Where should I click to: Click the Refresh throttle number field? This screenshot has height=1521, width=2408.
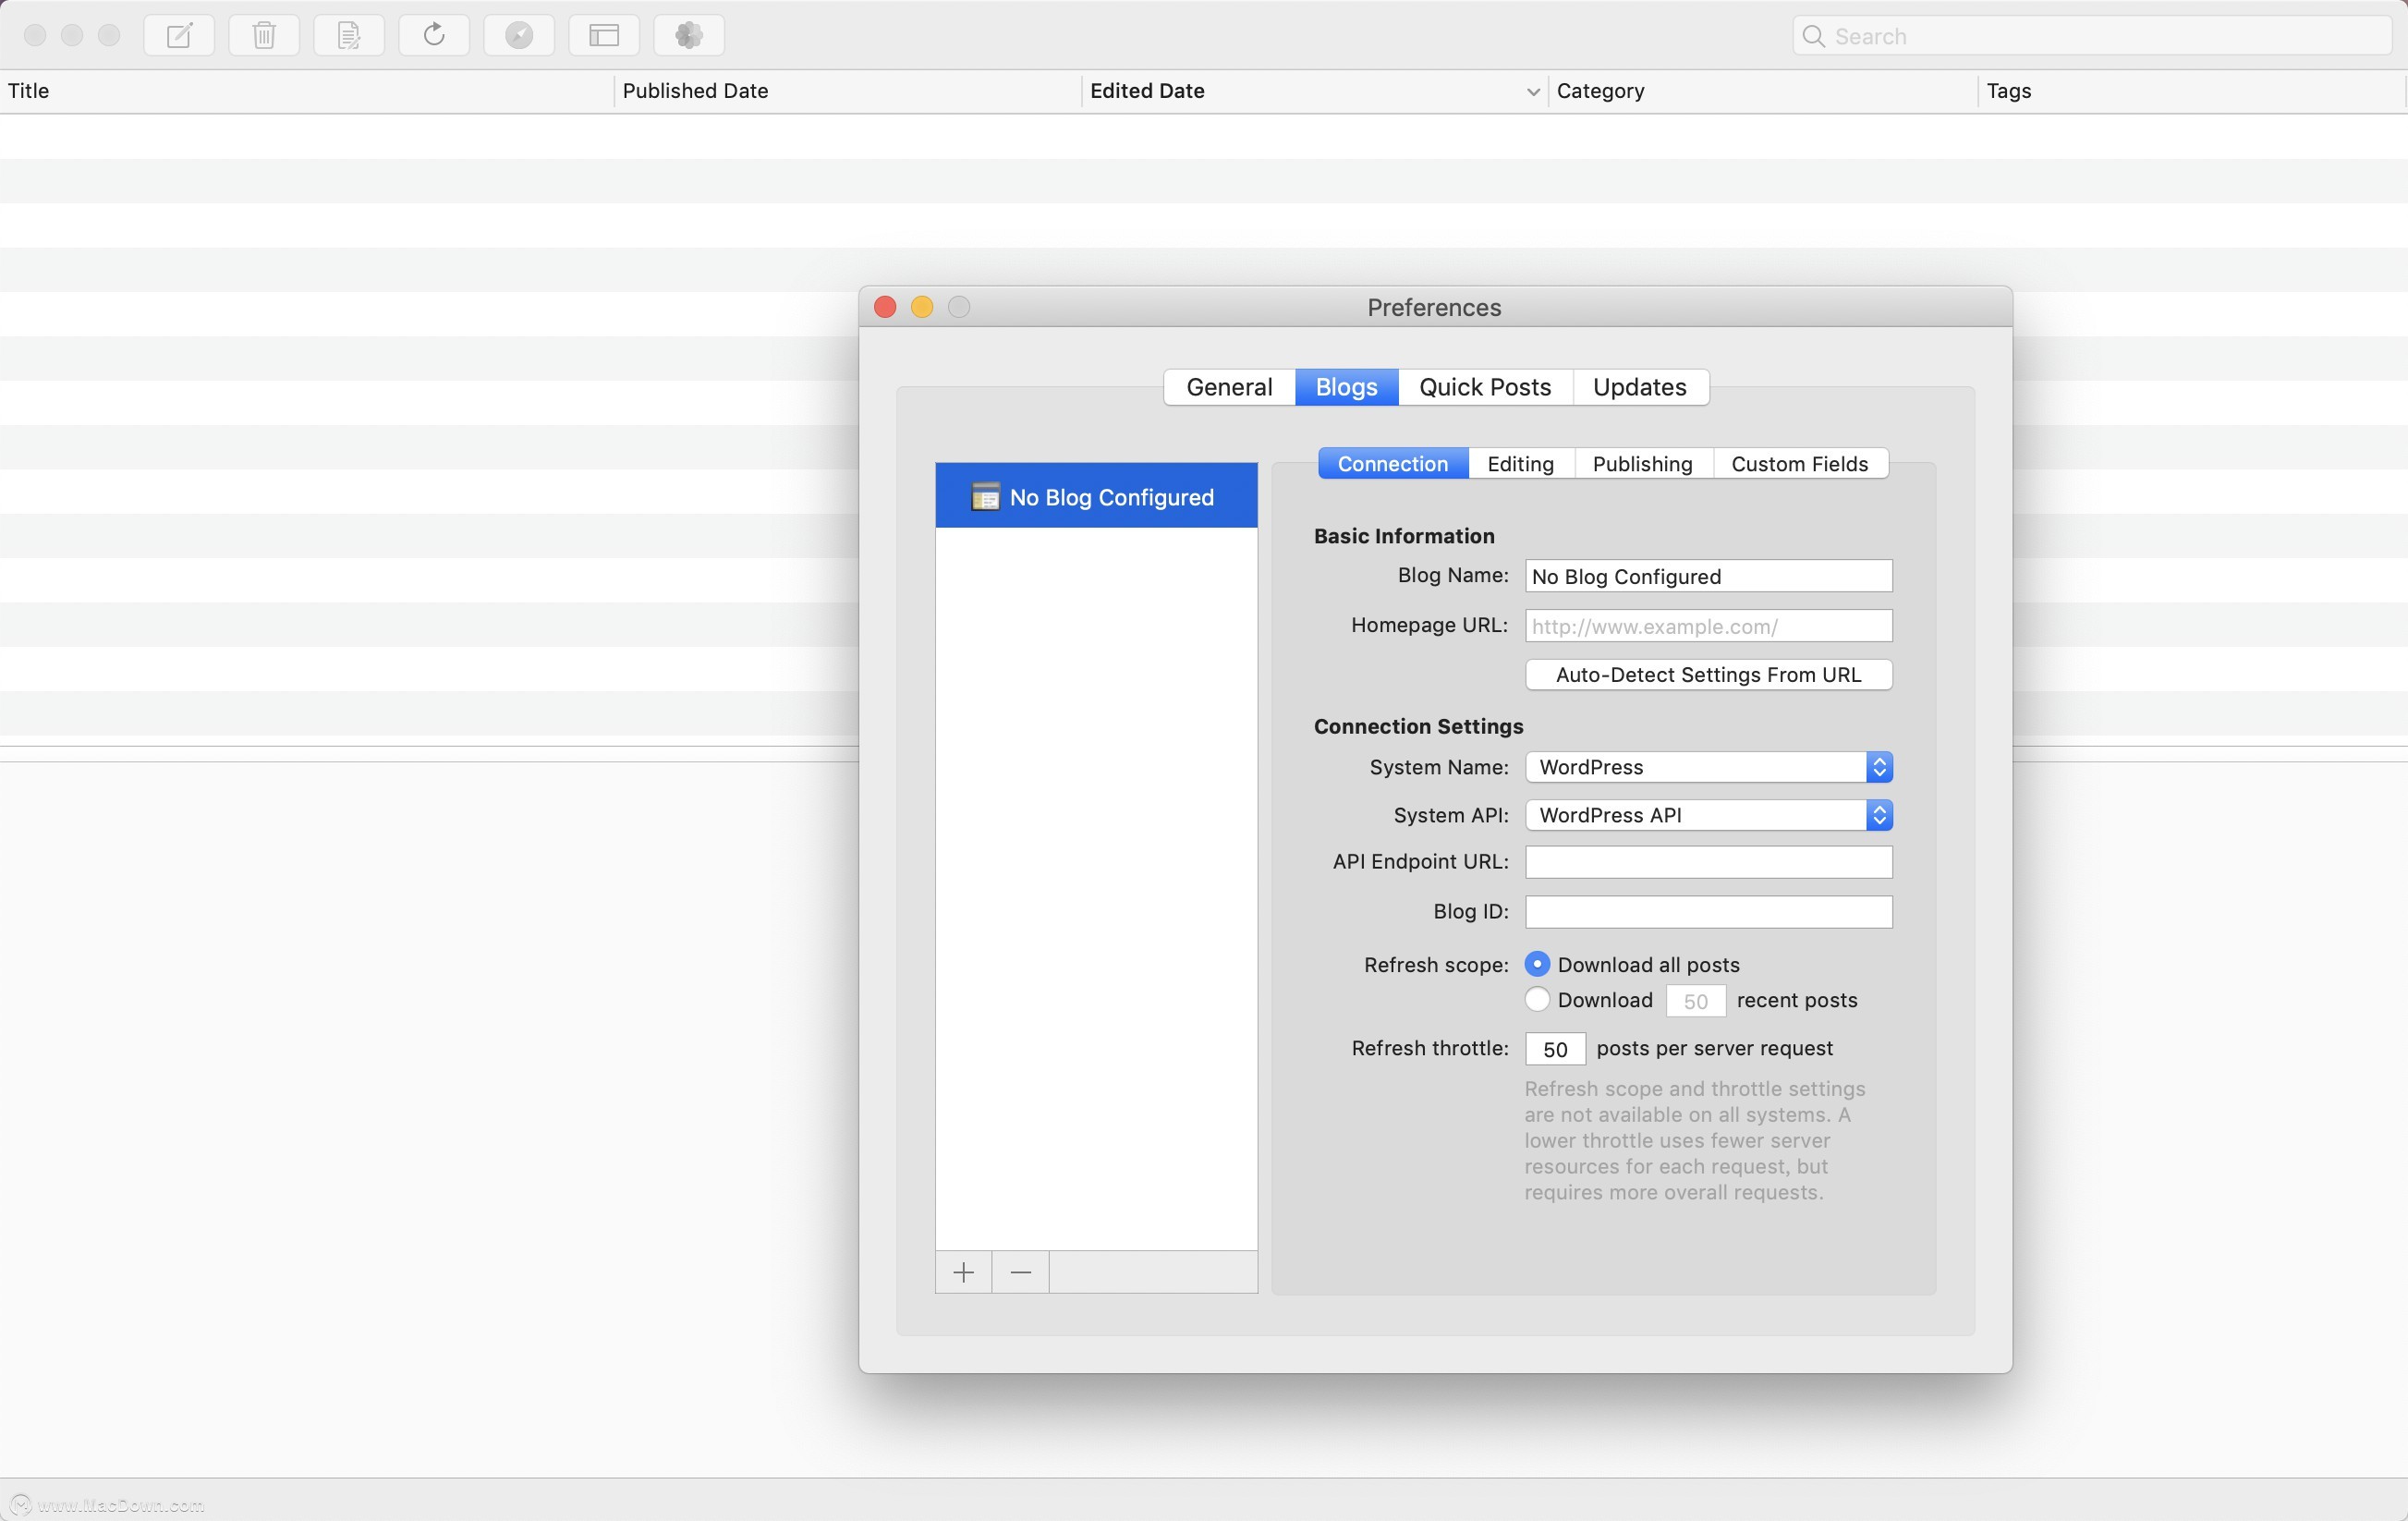[1555, 1049]
